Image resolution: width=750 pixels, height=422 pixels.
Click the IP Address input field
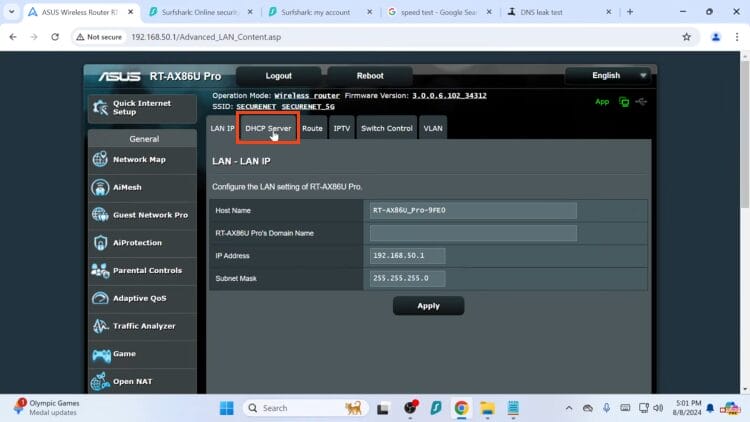[407, 256]
